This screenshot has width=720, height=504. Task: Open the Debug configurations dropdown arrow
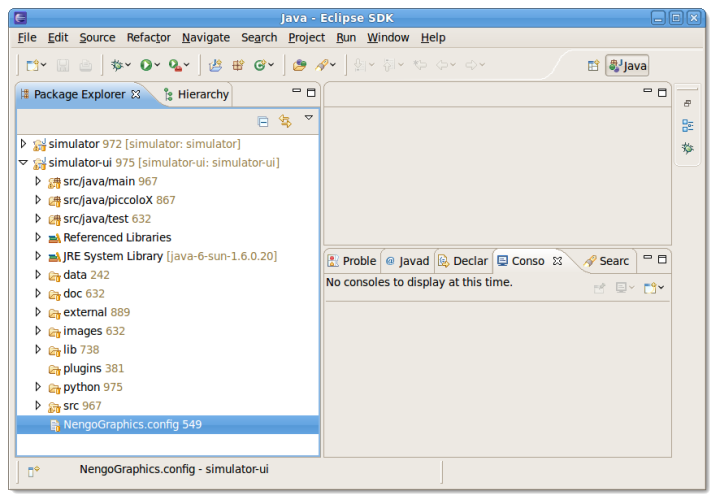(x=128, y=65)
